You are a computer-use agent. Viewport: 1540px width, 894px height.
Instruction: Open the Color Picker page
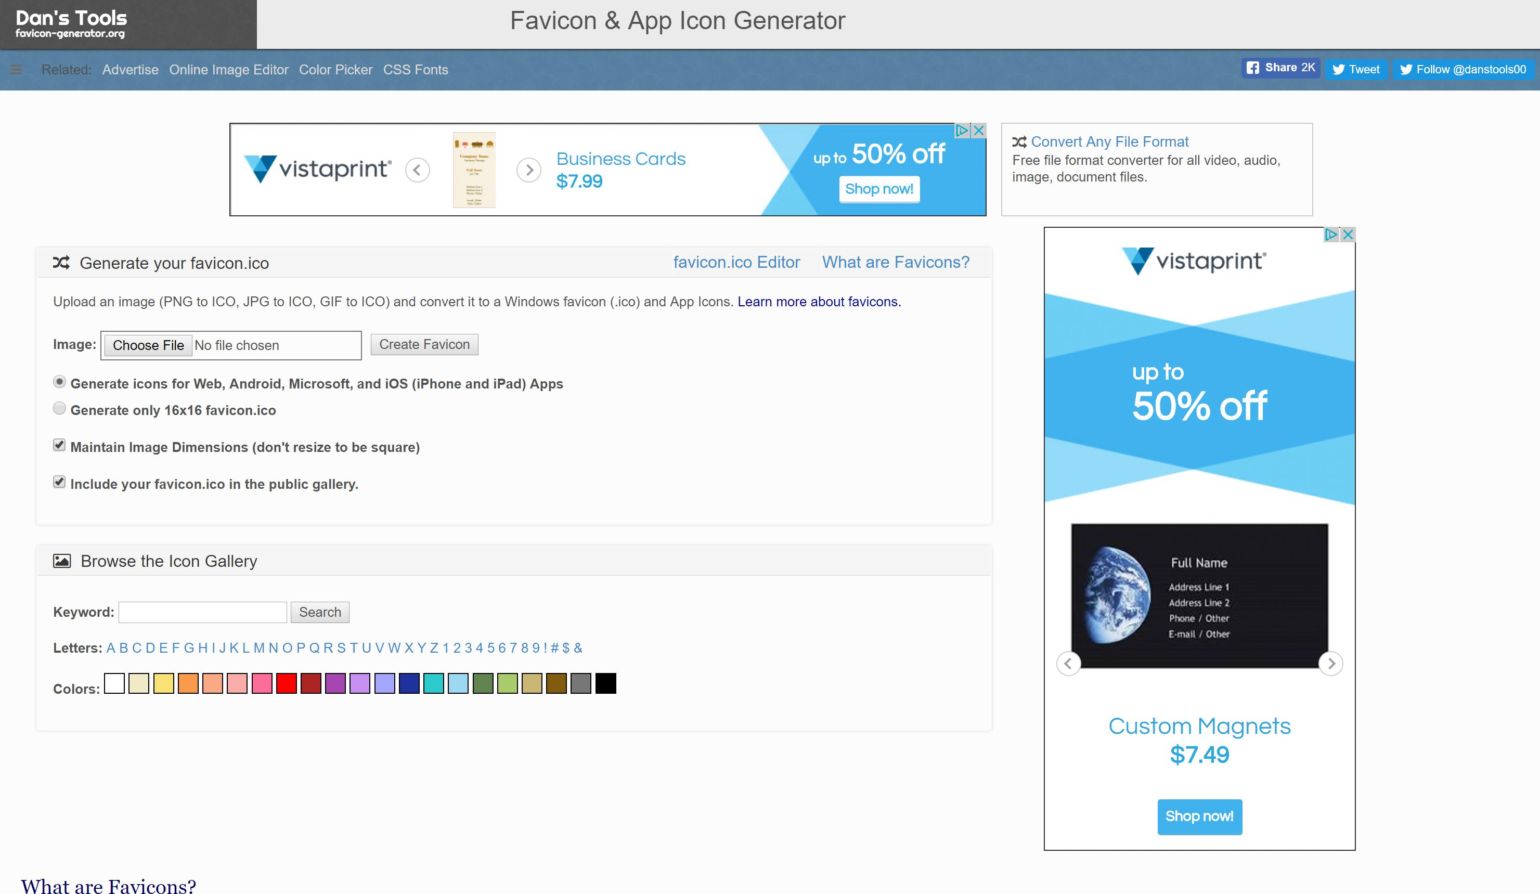(336, 69)
